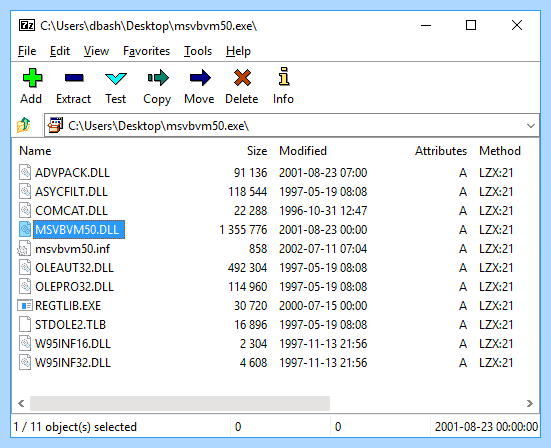Go up one folder level icon
551x448 pixels.
coord(24,125)
